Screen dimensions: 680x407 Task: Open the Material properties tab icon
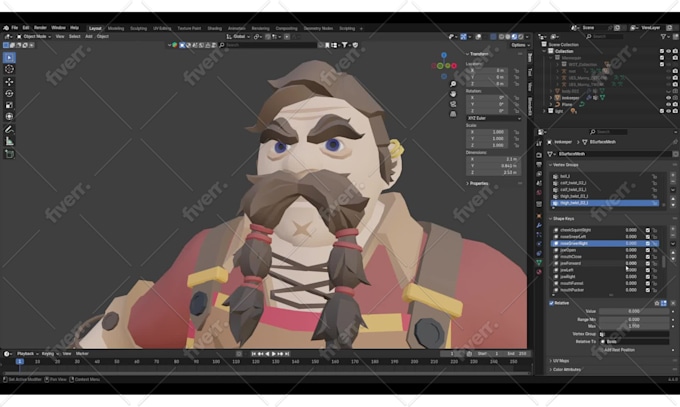tap(539, 272)
